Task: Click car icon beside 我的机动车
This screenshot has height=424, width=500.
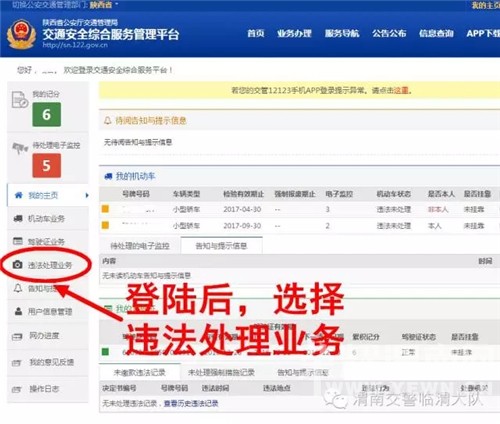Action: [x=108, y=176]
